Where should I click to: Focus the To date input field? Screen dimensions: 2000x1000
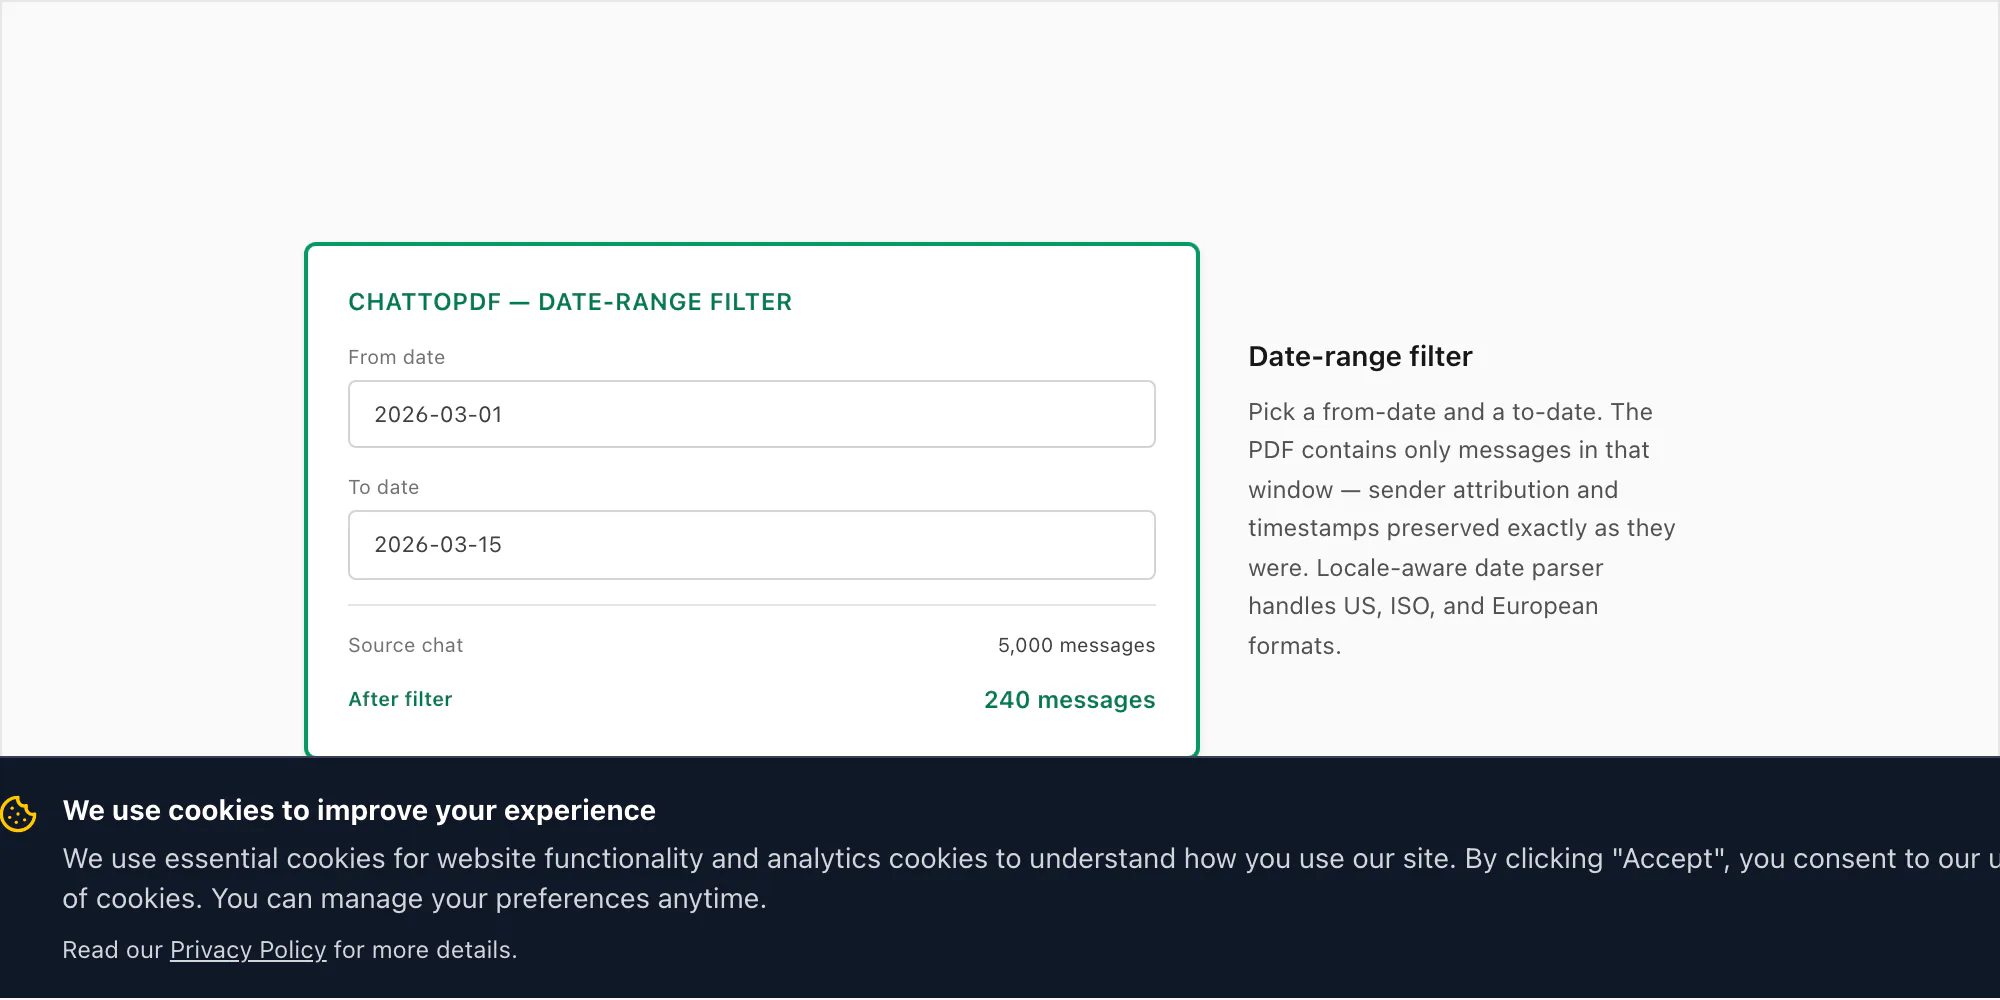pyautogui.click(x=752, y=545)
